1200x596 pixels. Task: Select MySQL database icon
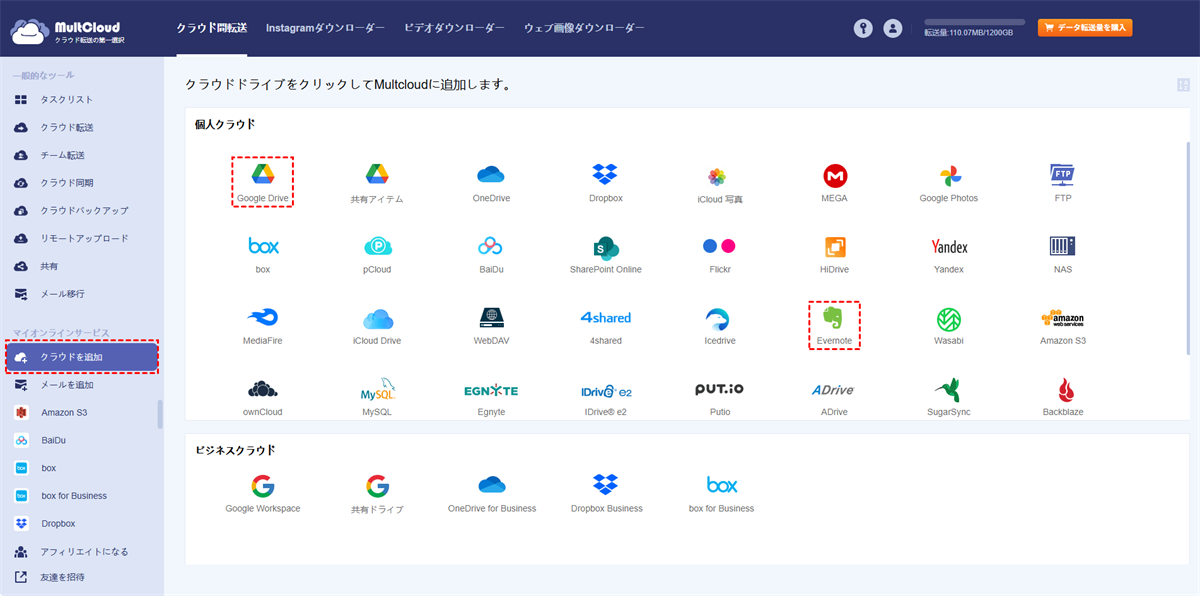pos(377,397)
